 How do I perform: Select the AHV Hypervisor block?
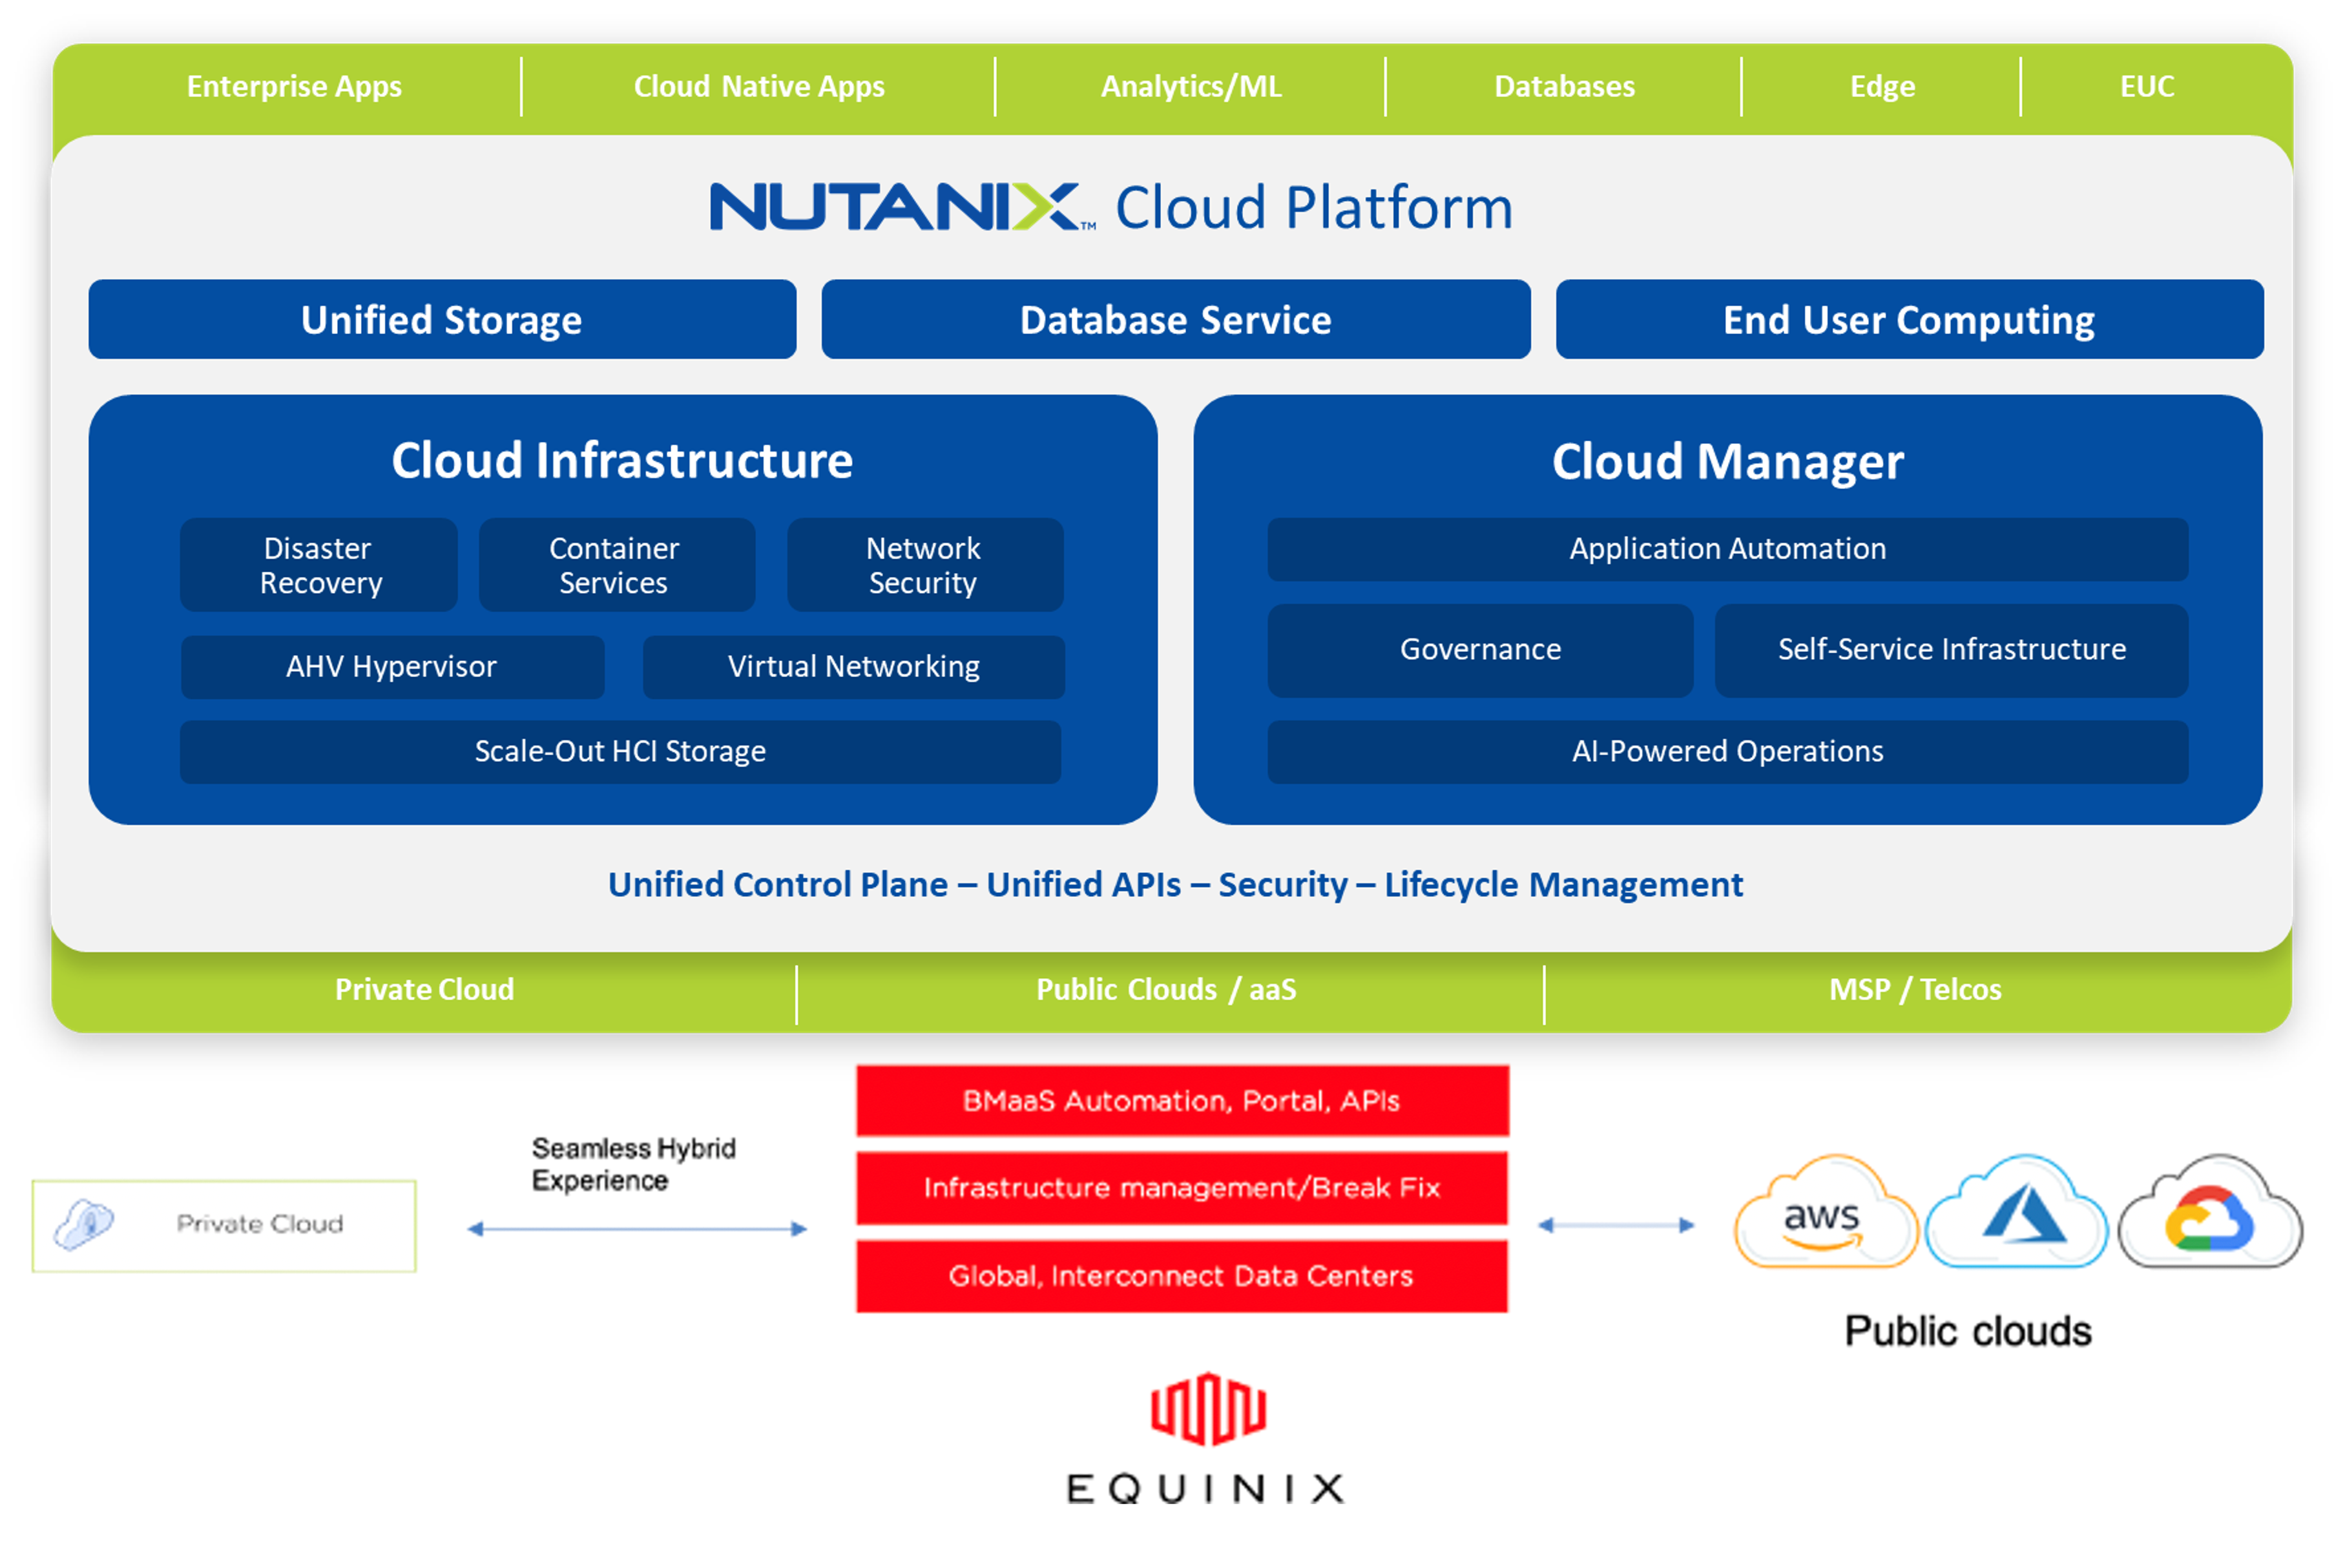[392, 667]
